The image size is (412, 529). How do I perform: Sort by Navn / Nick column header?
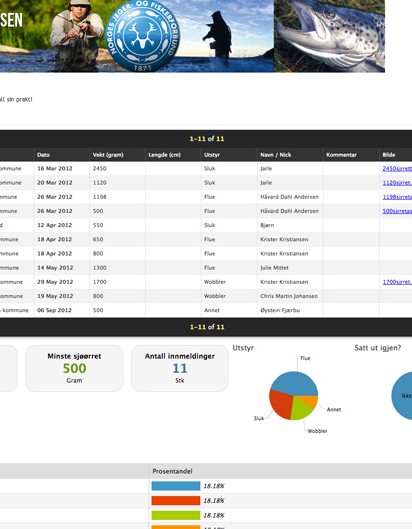(x=276, y=155)
